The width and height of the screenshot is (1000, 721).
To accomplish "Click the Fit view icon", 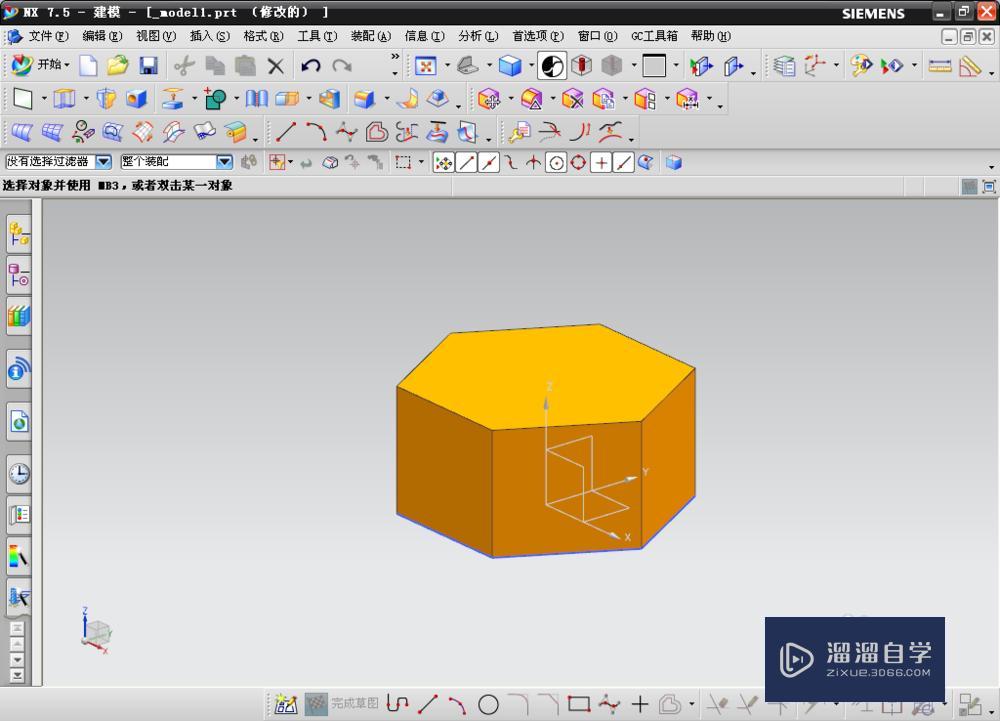I will coord(425,66).
